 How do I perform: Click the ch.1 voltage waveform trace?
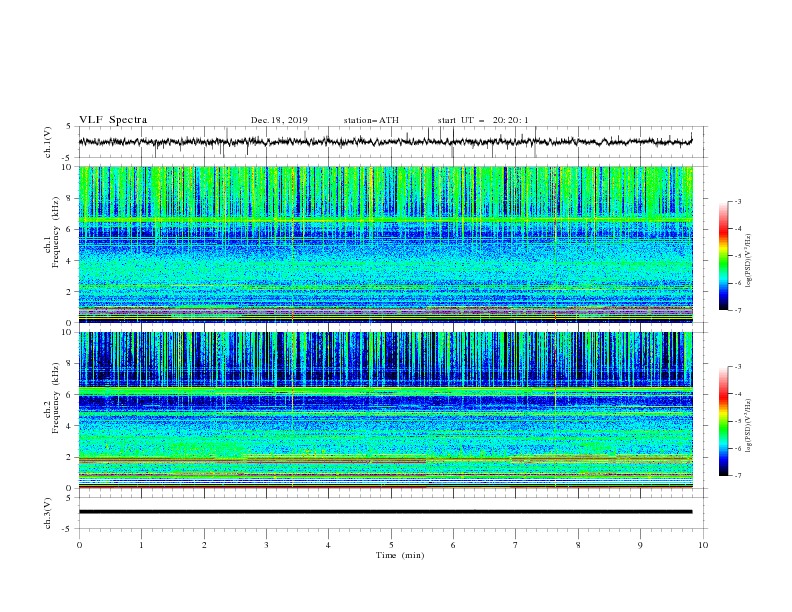386,142
